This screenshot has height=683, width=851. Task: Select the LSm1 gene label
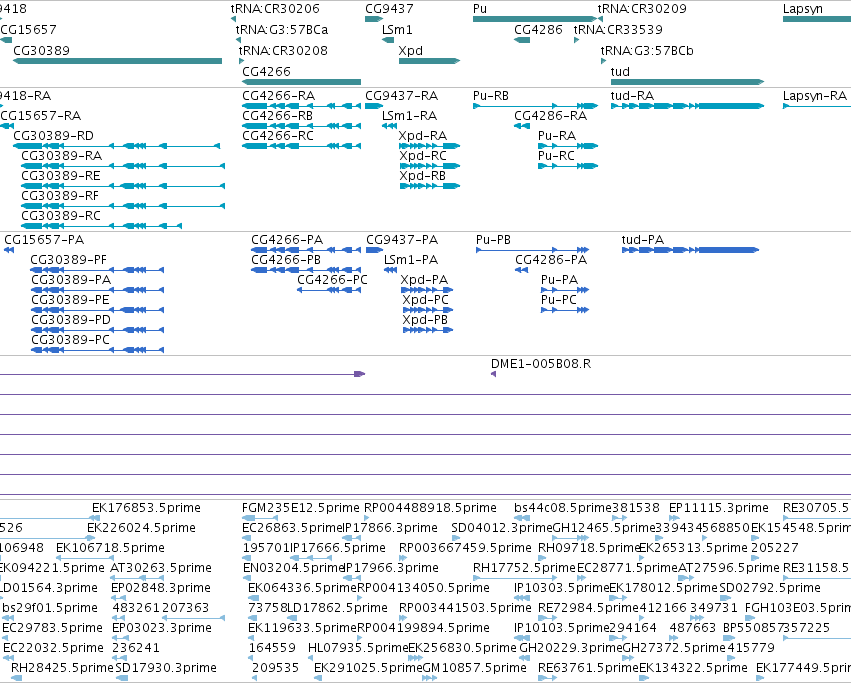click(x=397, y=29)
